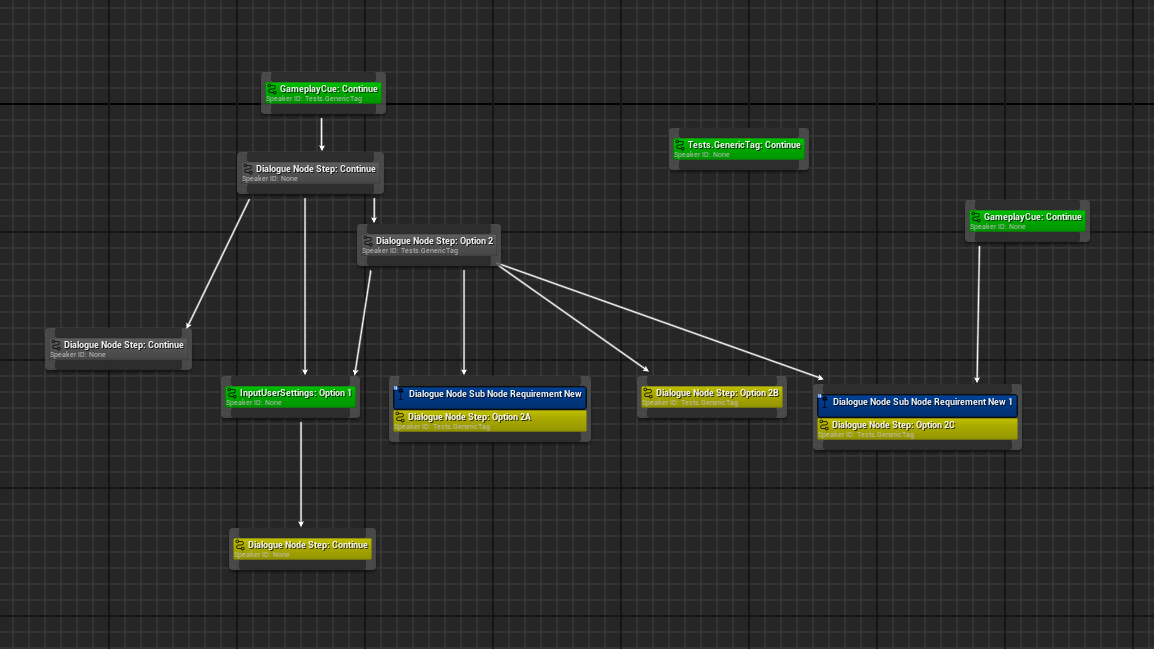Click the icon on yellow Dialogue Node Step: Continue
Screen dimensions: 1154x649
click(x=240, y=545)
